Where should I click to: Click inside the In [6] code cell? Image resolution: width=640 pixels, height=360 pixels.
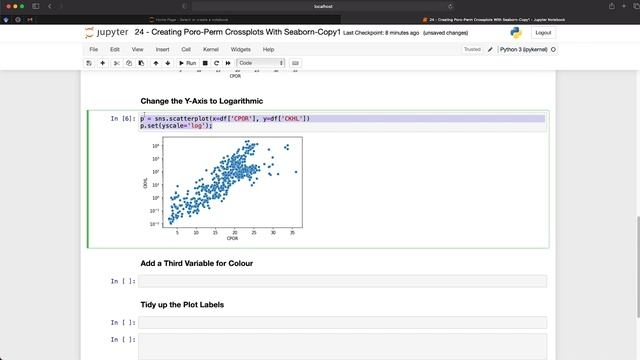pos(342,122)
